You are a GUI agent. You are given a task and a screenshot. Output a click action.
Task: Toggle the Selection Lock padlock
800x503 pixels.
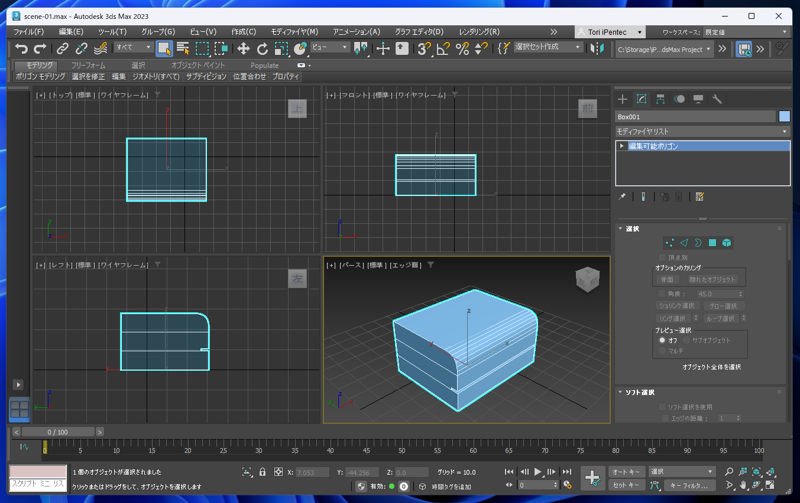262,472
